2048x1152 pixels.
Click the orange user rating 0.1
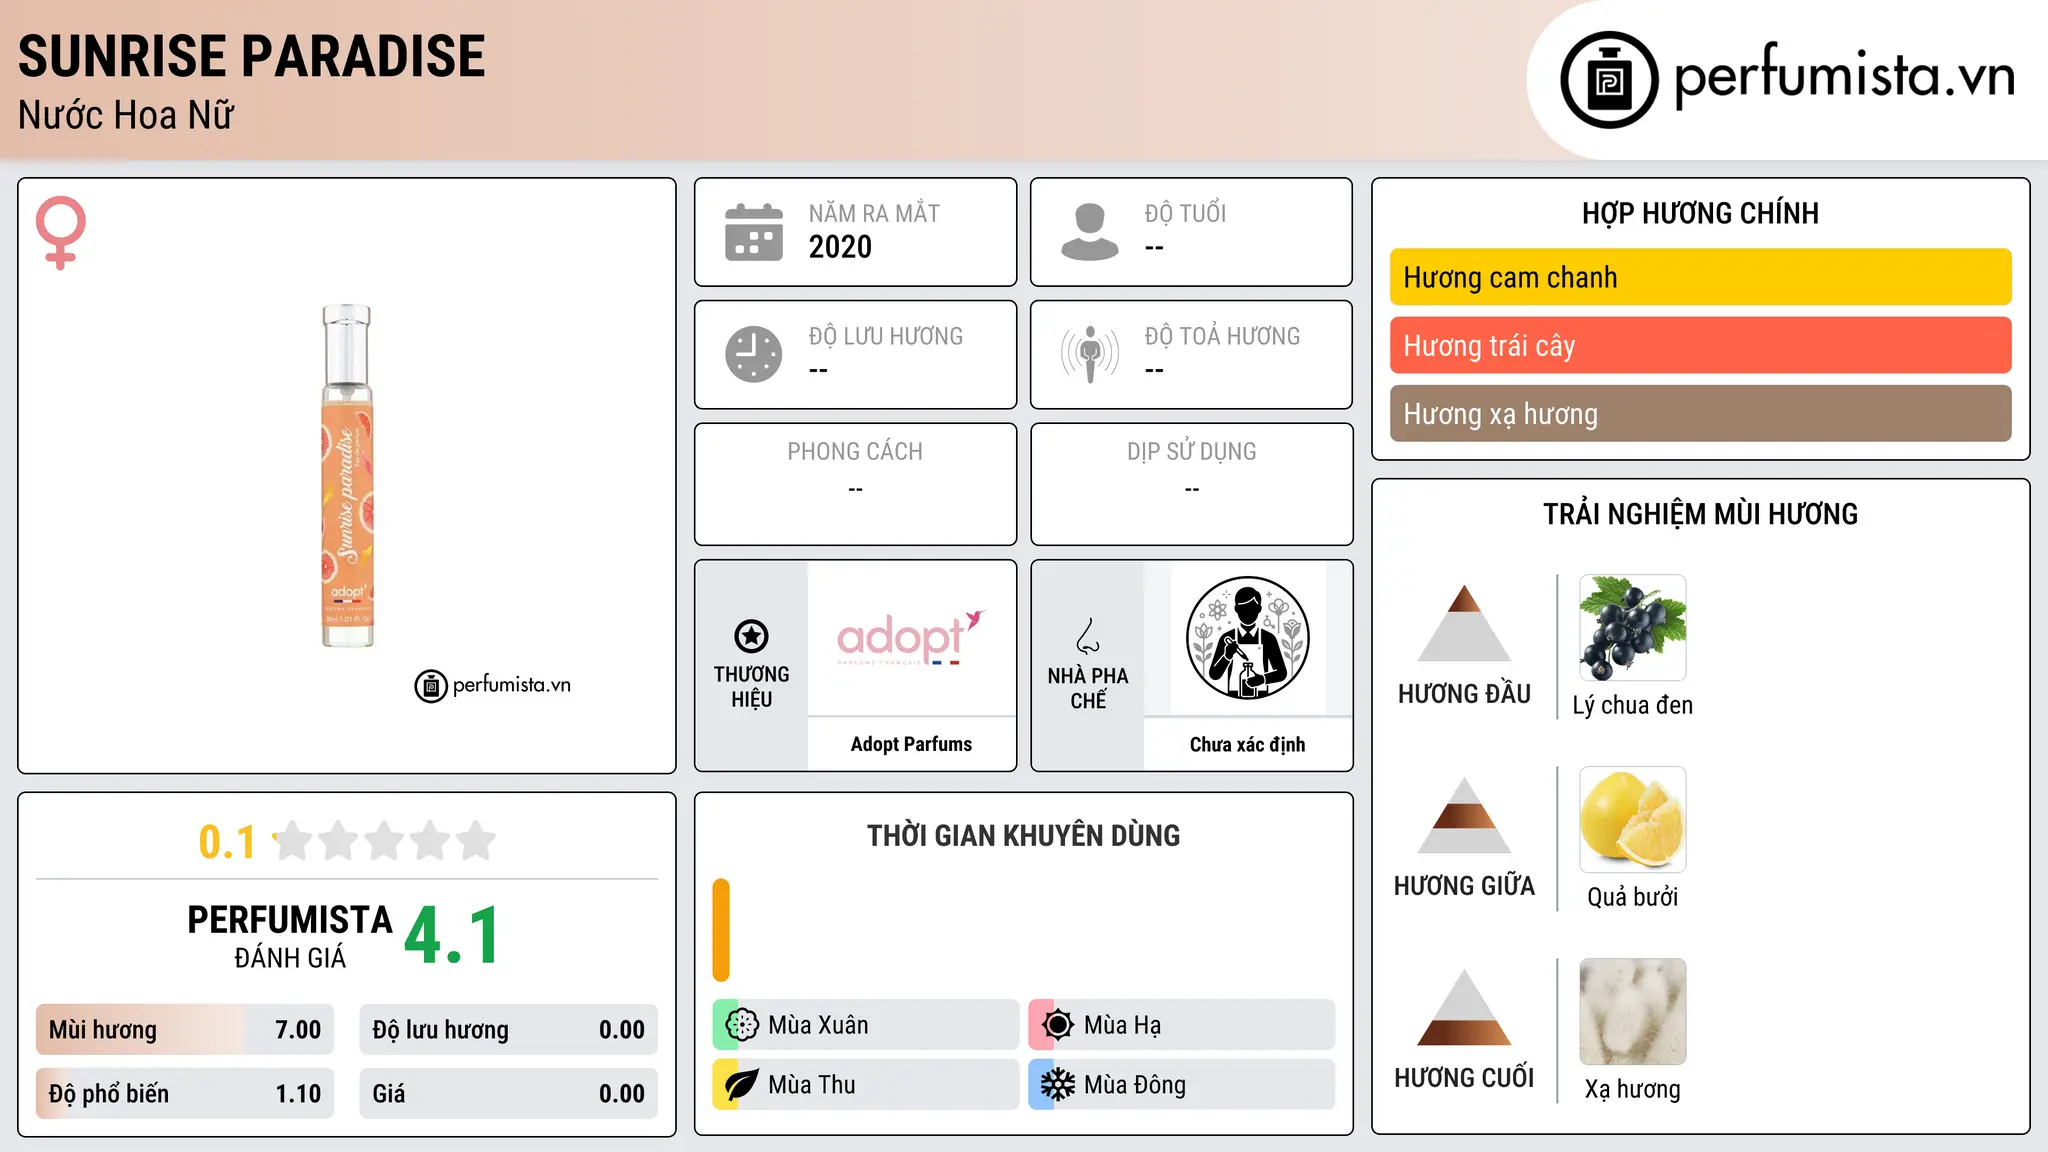[x=227, y=842]
